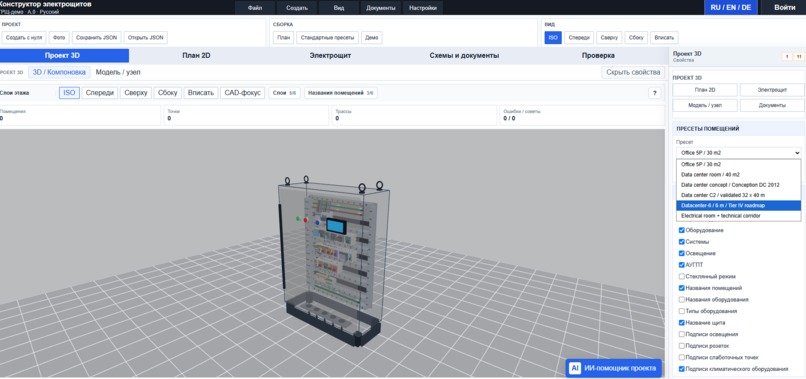Viewport: 806px width, 379px height.
Task: Open the Настройки menu
Action: [x=423, y=8]
